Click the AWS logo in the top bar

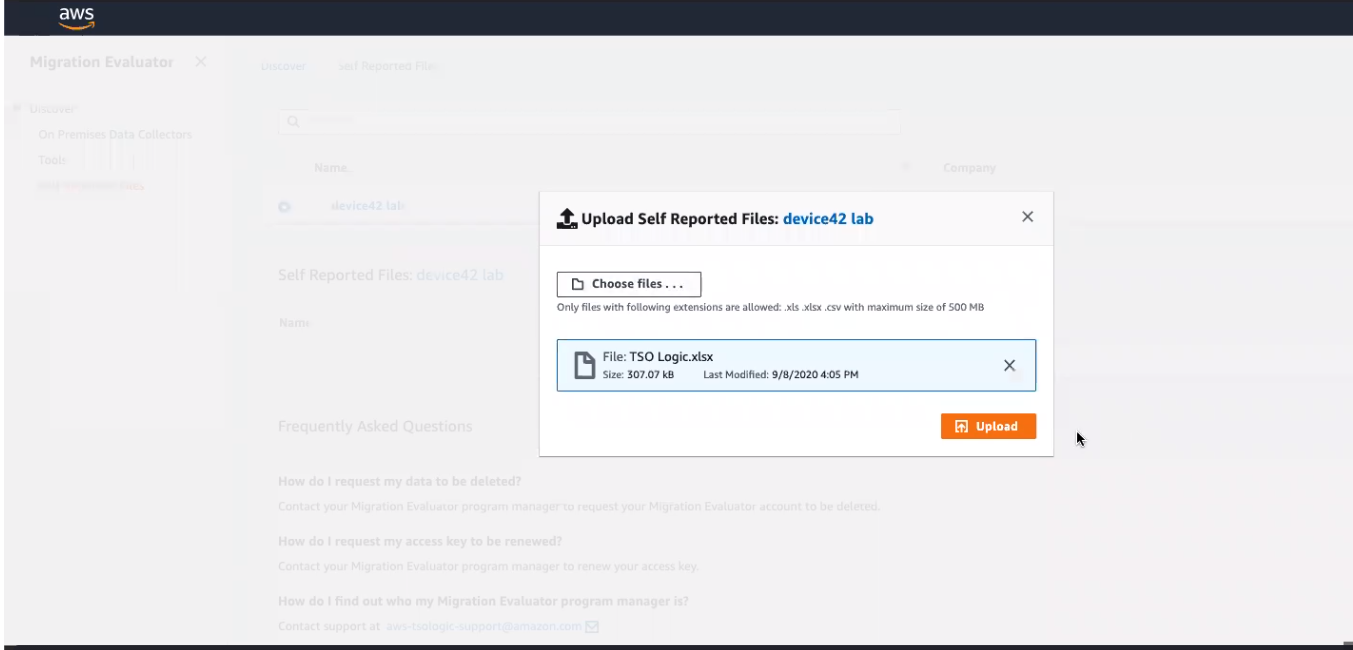[x=76, y=17]
